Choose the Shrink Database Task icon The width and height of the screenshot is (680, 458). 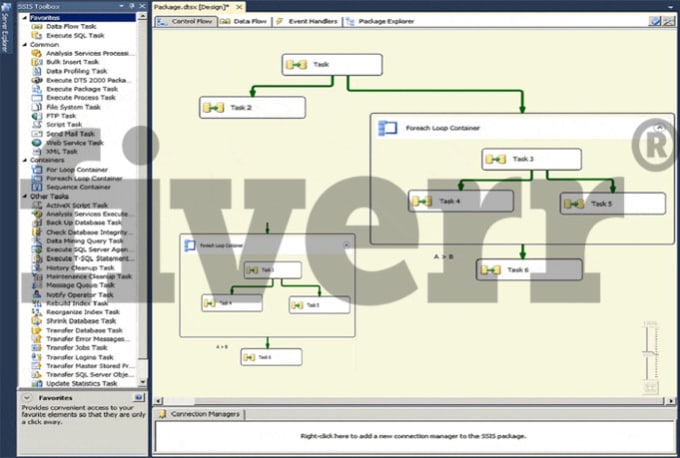pyautogui.click(x=37, y=321)
